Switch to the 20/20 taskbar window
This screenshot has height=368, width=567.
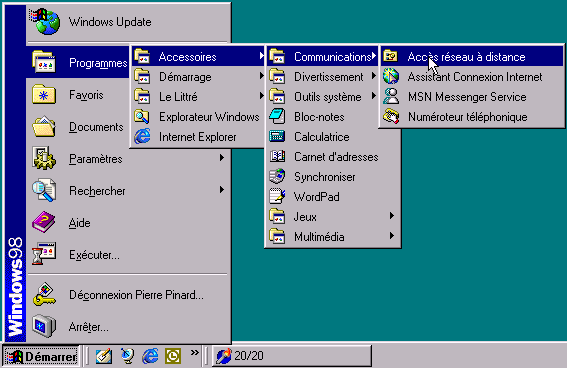click(x=292, y=356)
